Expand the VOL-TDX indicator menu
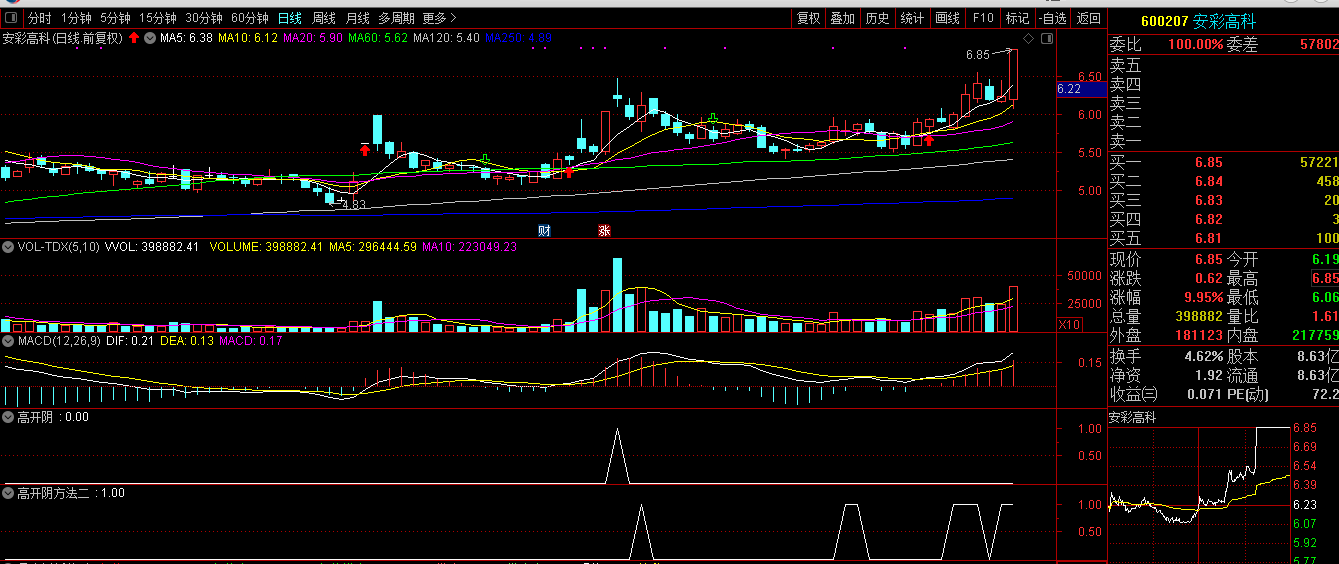Screen dimensions: 1339x564 point(9,246)
